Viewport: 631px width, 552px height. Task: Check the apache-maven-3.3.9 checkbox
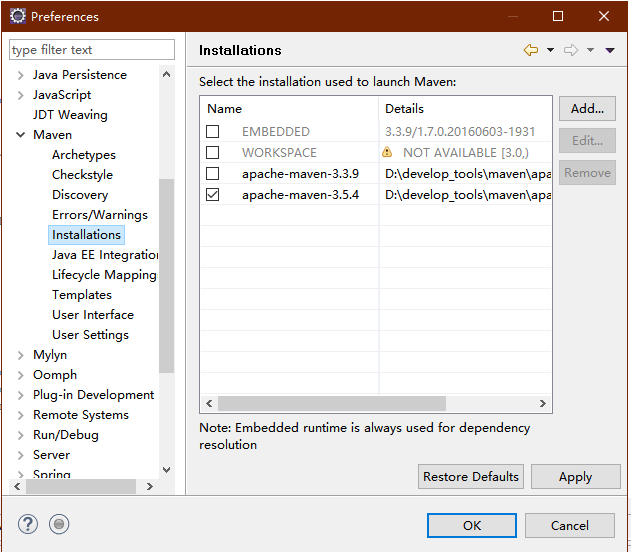(x=212, y=173)
